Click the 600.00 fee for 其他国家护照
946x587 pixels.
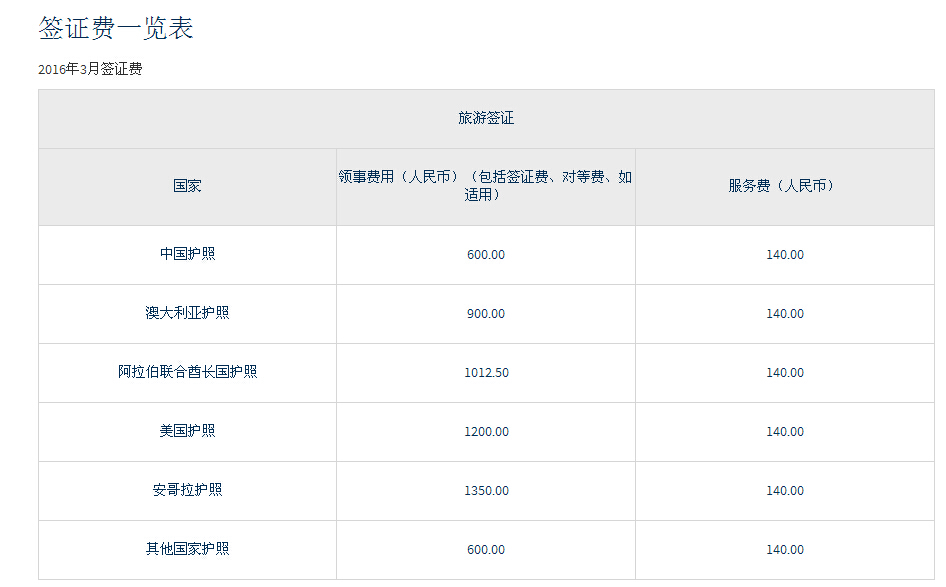pos(486,550)
